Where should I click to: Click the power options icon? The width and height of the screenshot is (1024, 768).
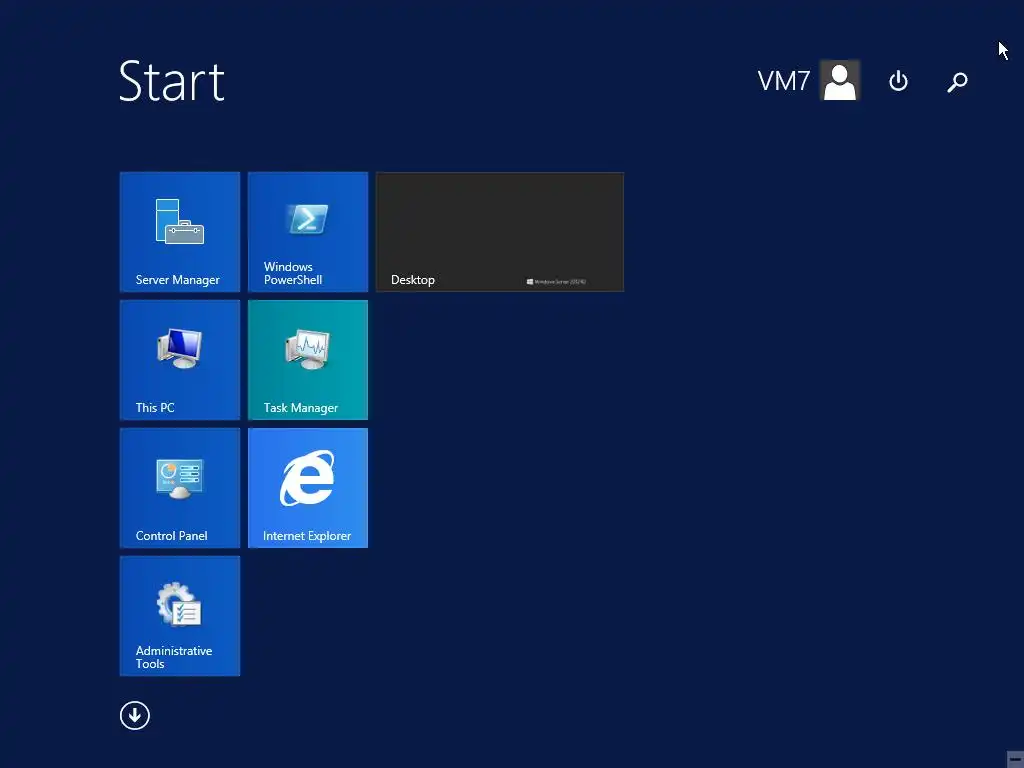(x=899, y=81)
